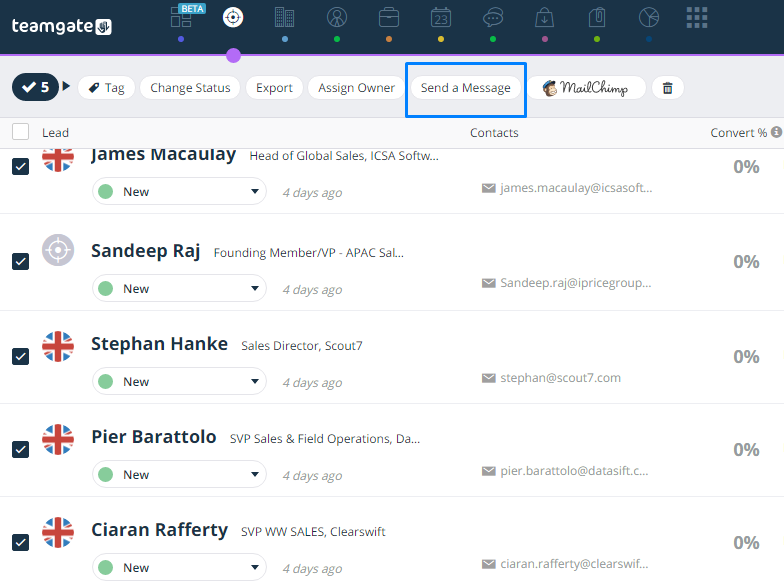Screen dimensions: 784x587
Task: Click 'Sales Director, Scout7' title text
Action: tap(302, 346)
